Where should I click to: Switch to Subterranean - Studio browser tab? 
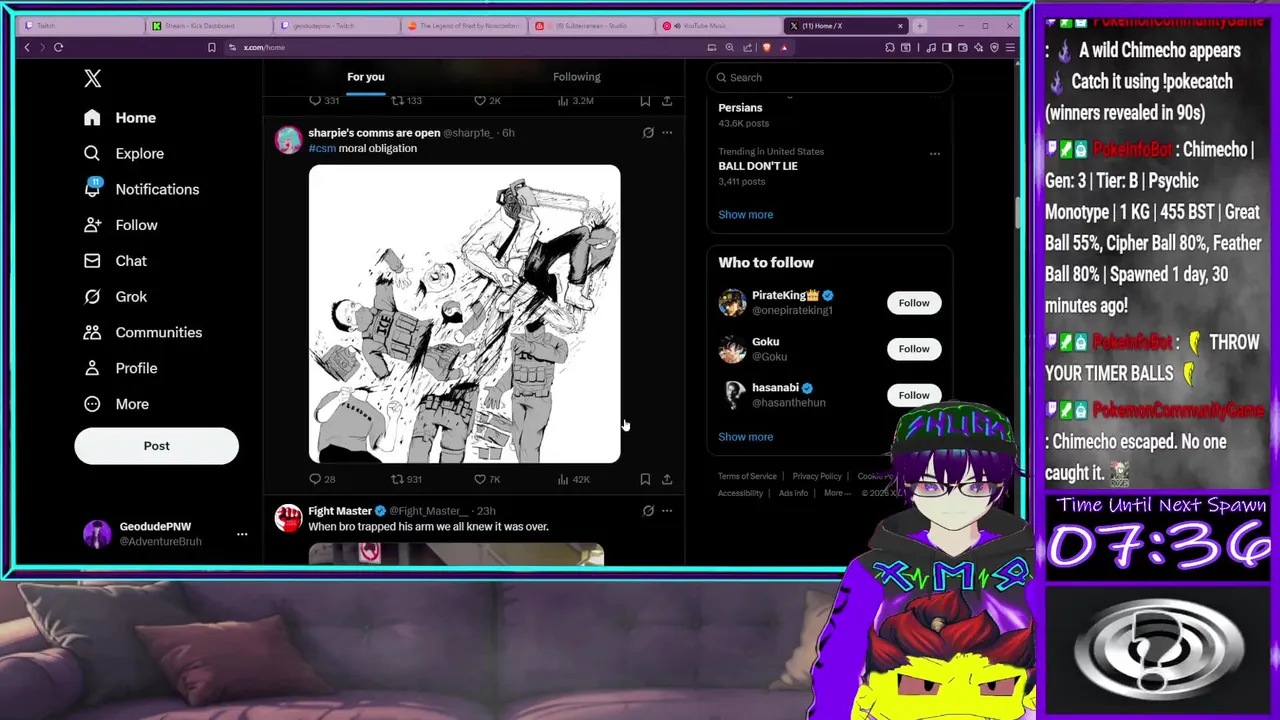[x=590, y=26]
